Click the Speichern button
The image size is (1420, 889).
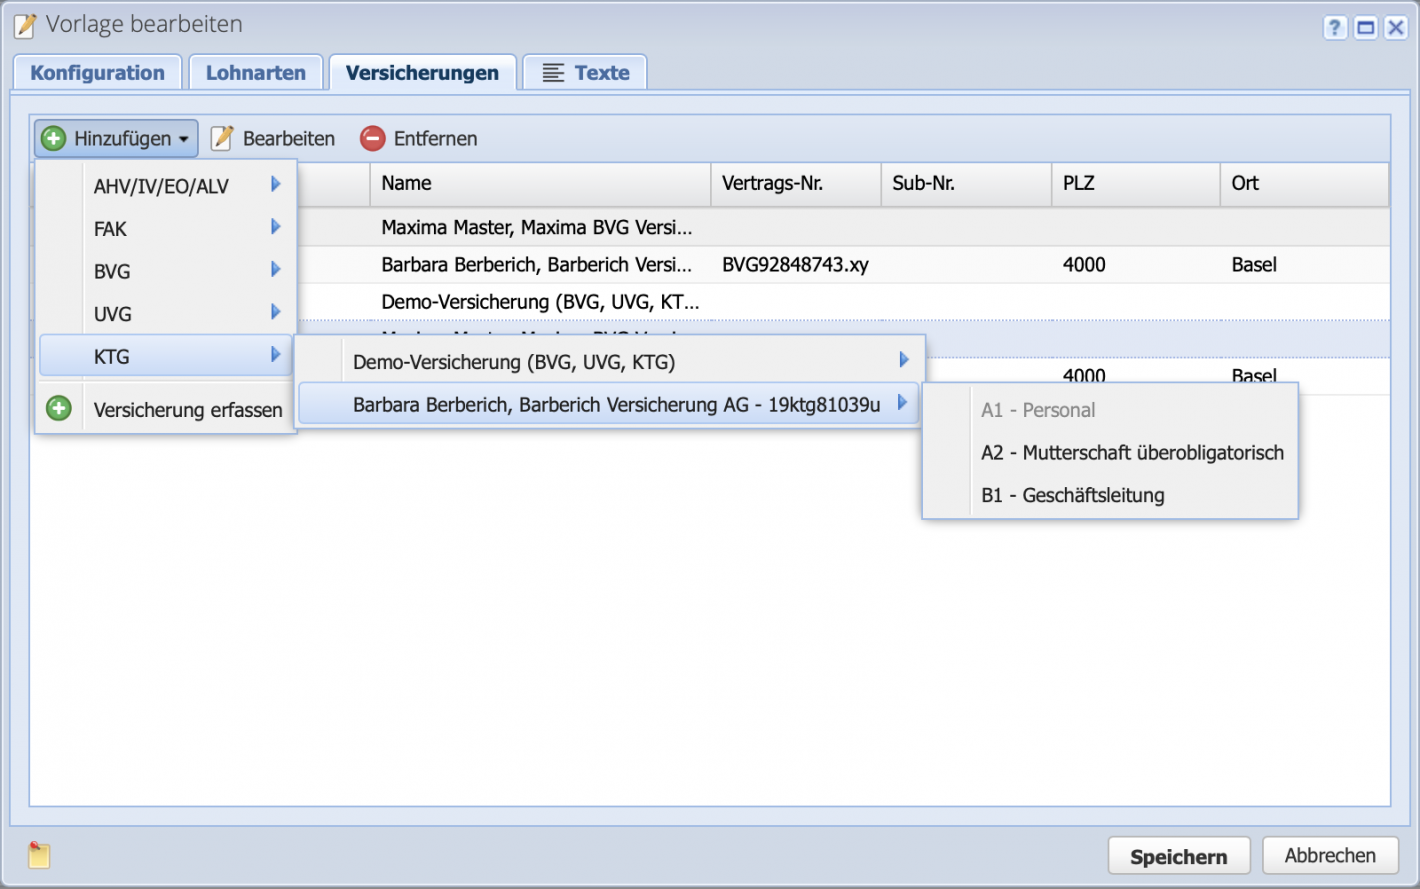point(1178,855)
